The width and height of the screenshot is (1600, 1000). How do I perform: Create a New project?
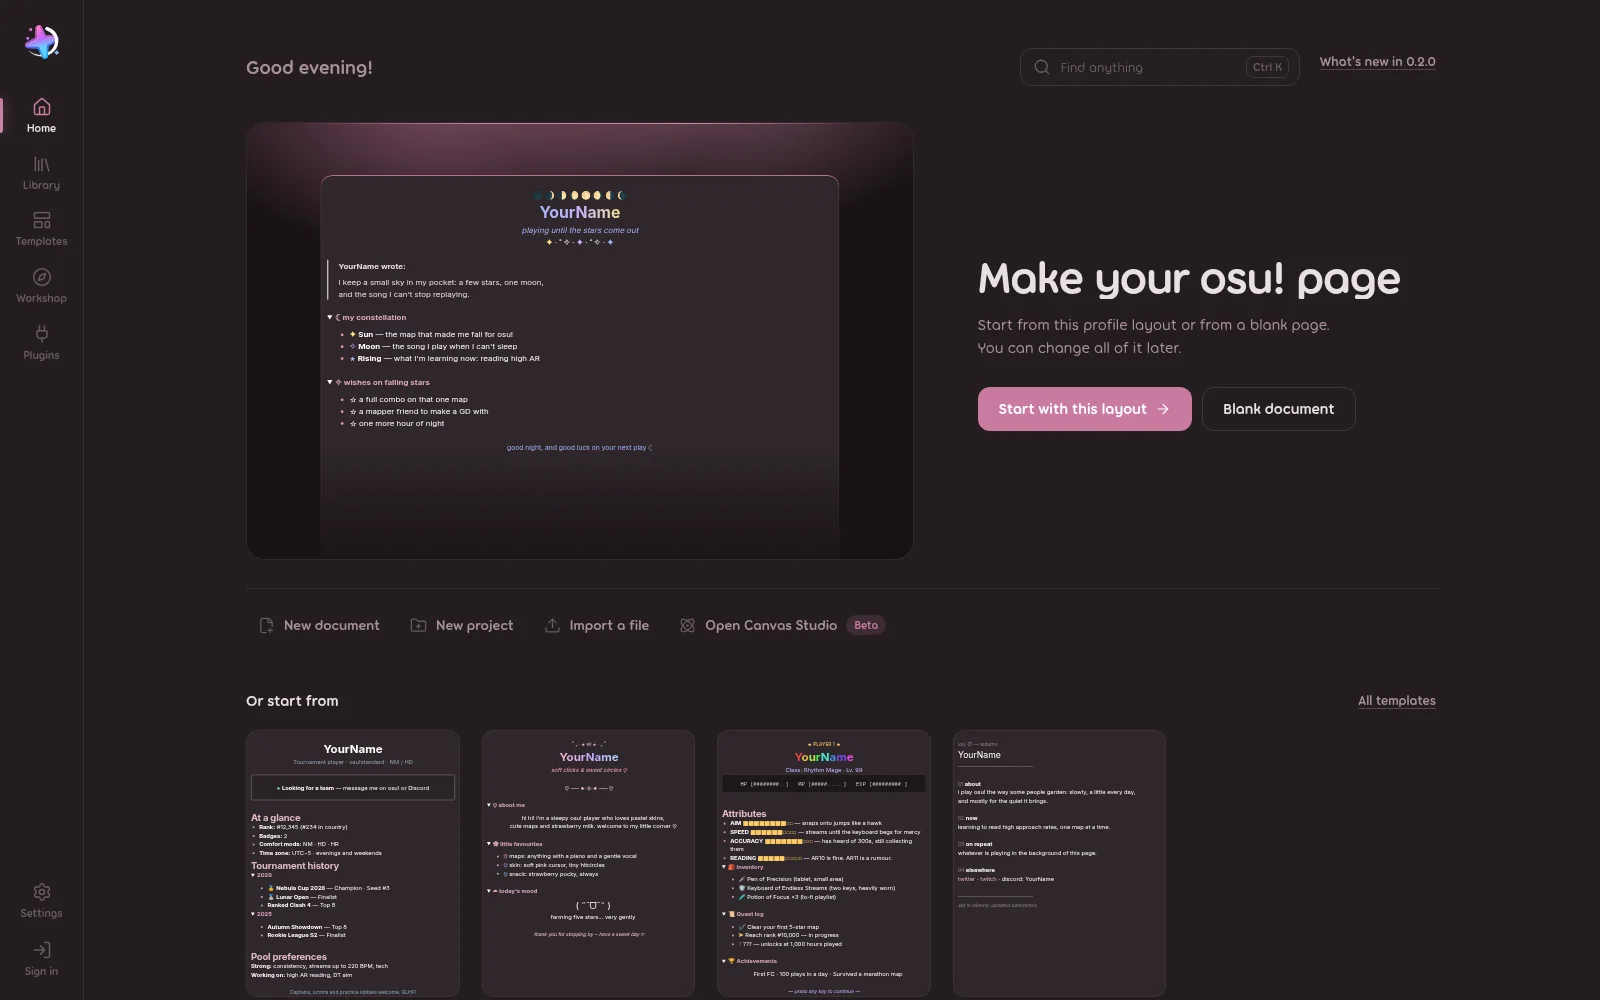462,625
